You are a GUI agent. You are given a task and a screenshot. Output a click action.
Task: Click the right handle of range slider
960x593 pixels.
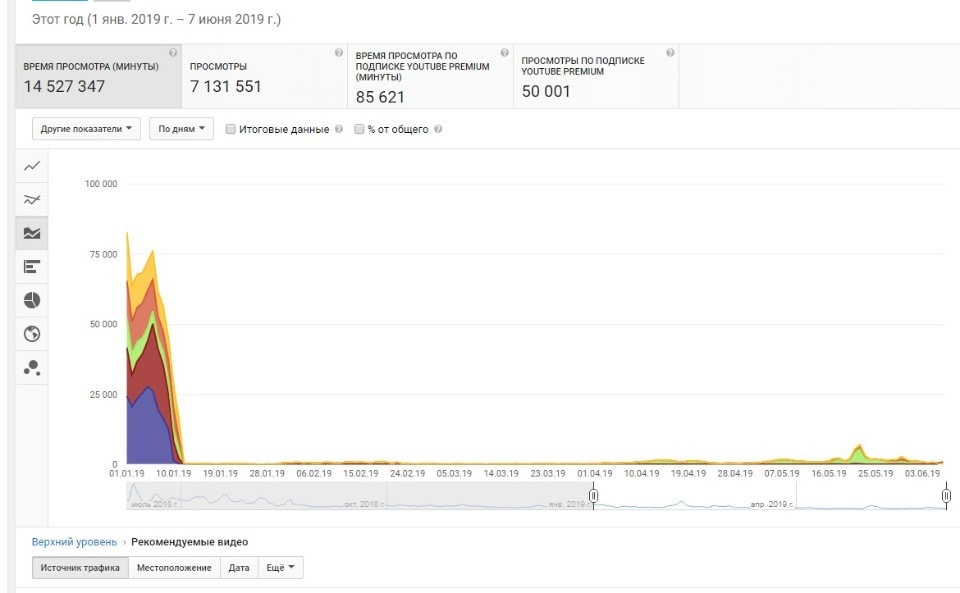[947, 495]
